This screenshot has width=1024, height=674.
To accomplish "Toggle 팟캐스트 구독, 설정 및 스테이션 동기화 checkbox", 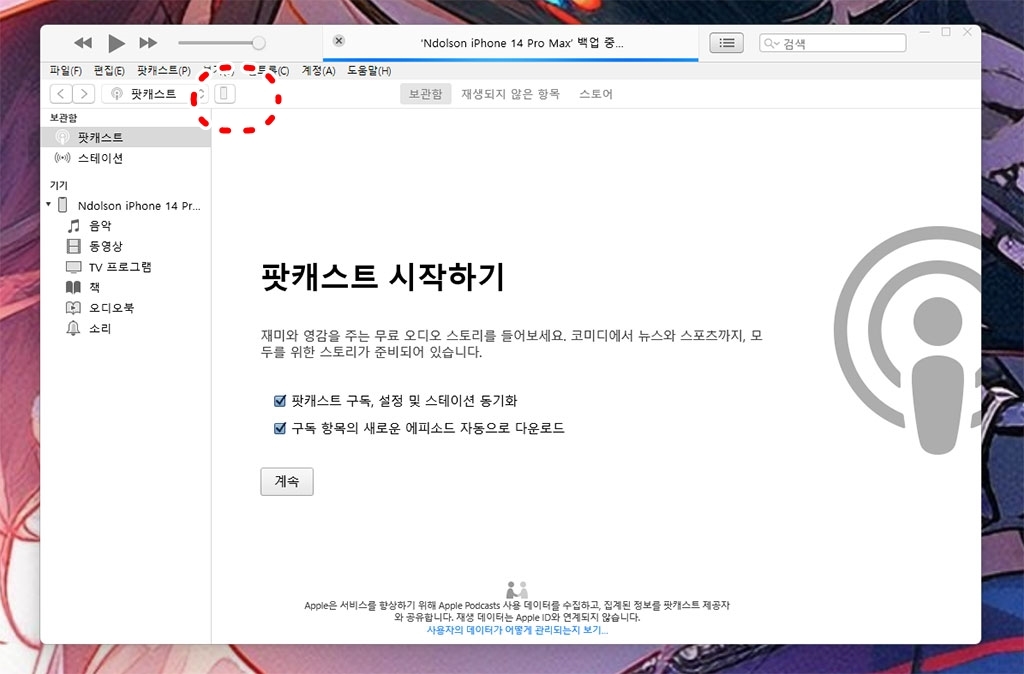I will tap(280, 400).
